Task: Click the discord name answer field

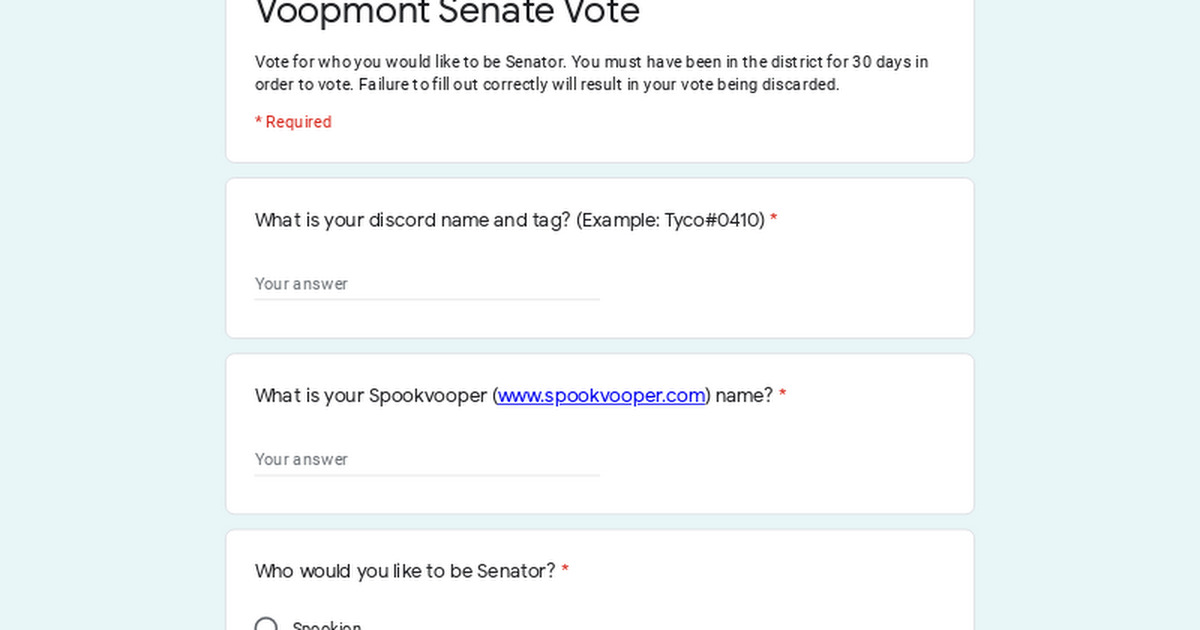Action: (427, 284)
